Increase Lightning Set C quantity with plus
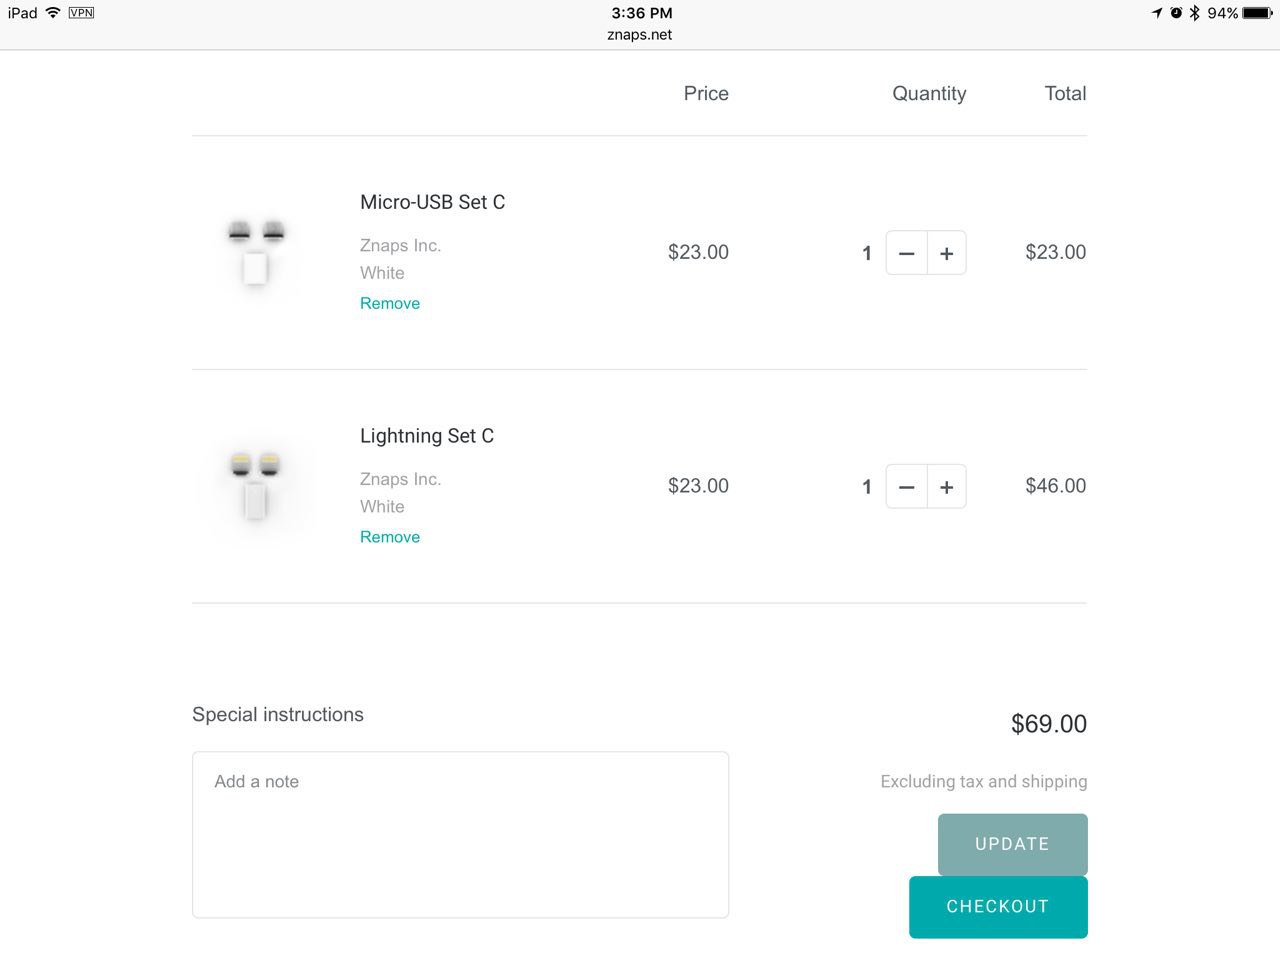 [x=947, y=487]
